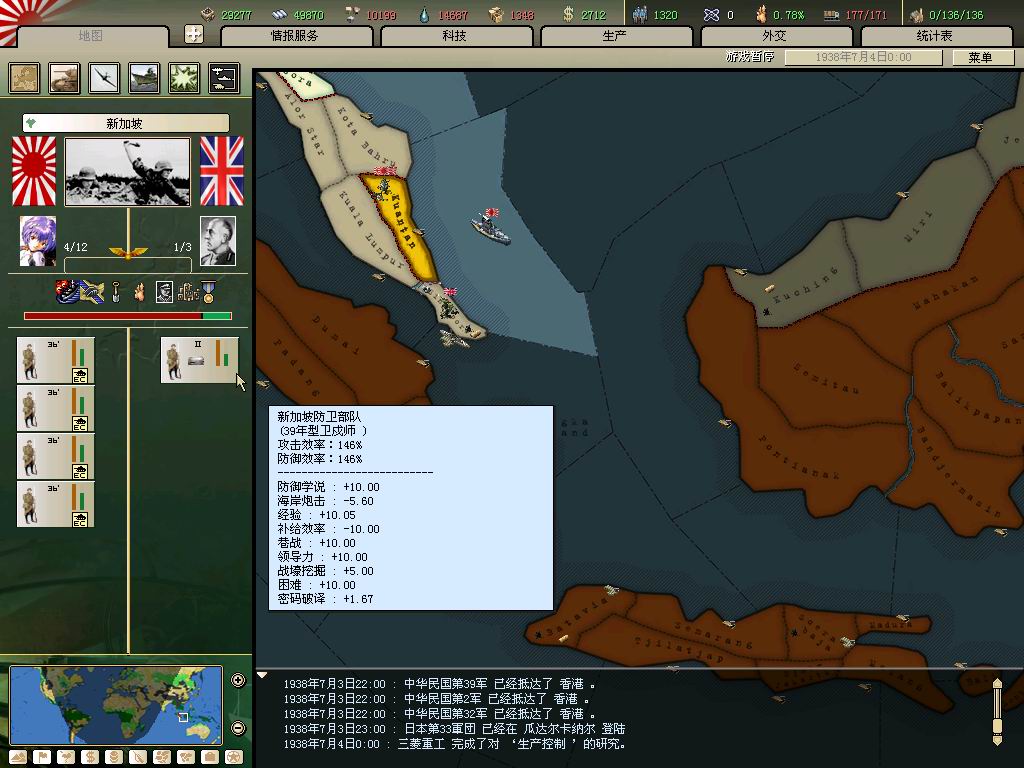
Task: Switch to supply map mode (stacked coins icon)
Action: [114, 757]
